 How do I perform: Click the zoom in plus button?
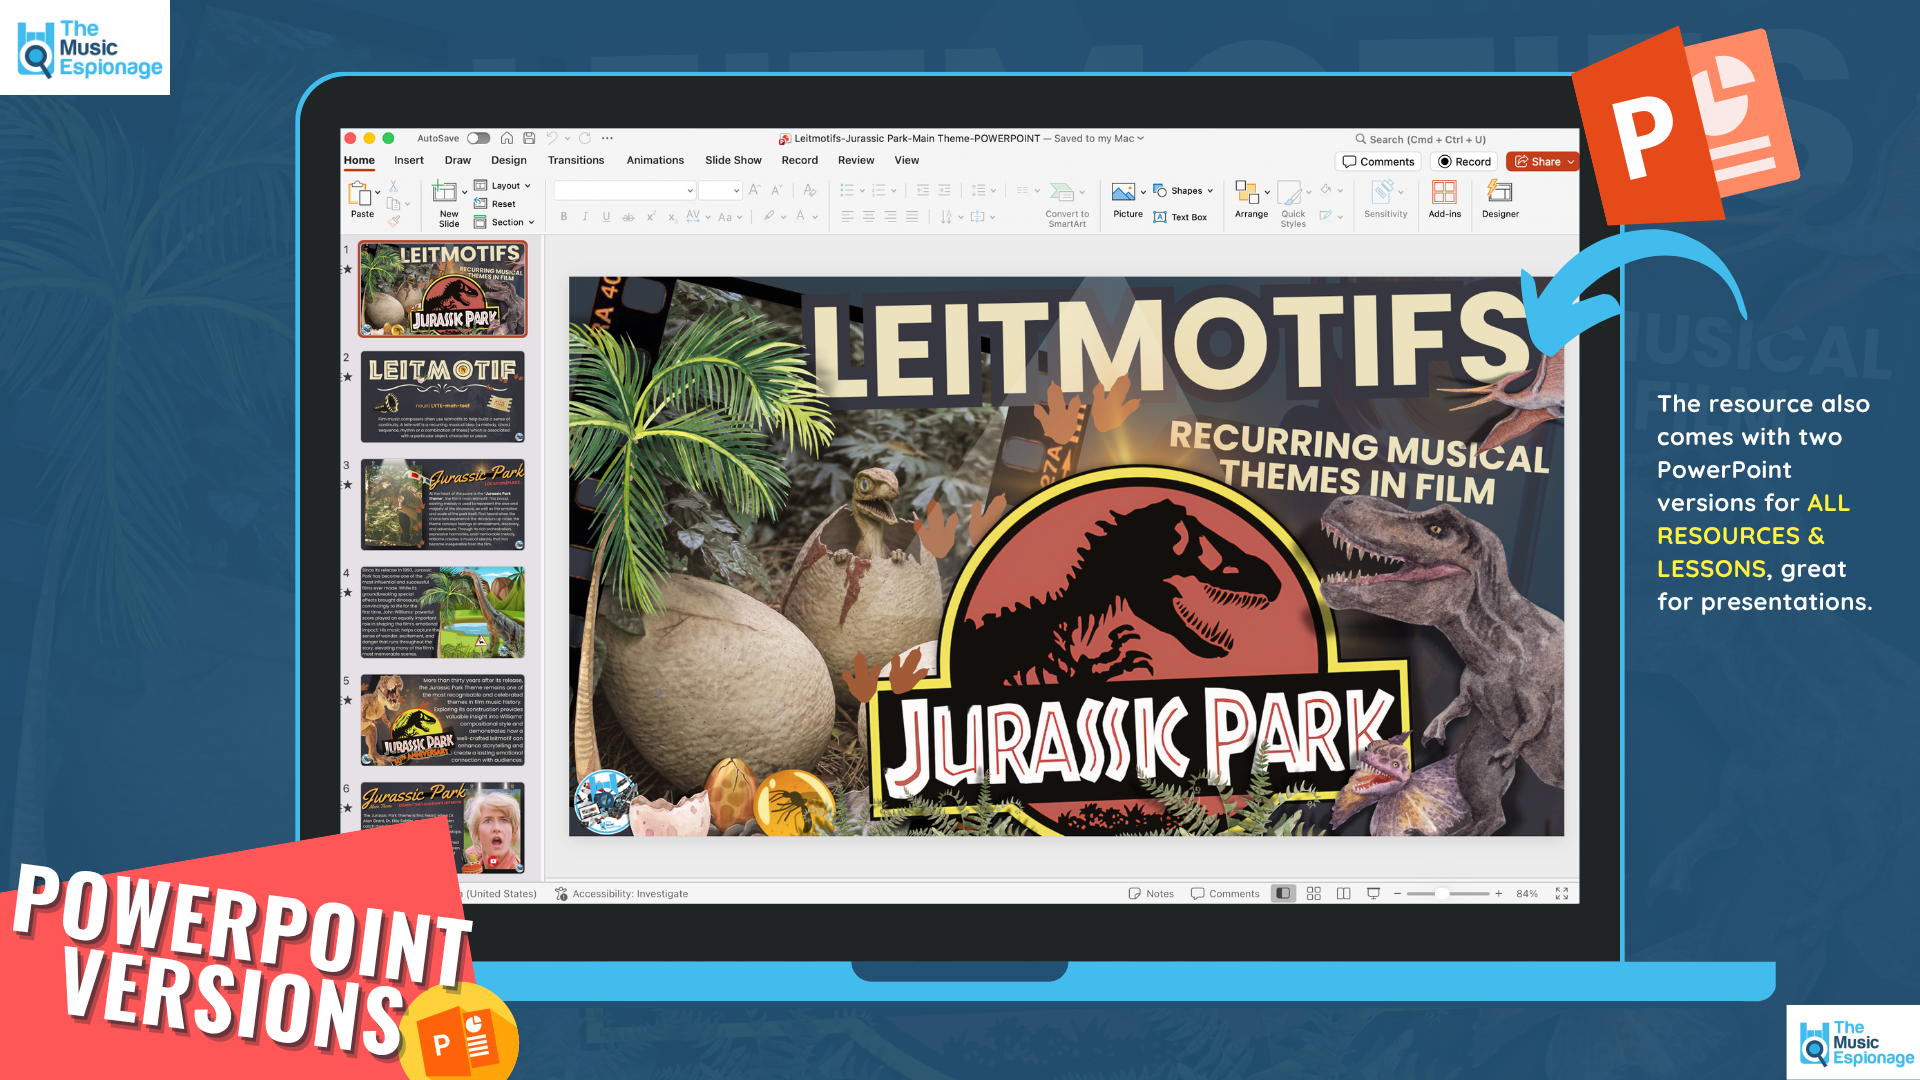click(x=1499, y=894)
